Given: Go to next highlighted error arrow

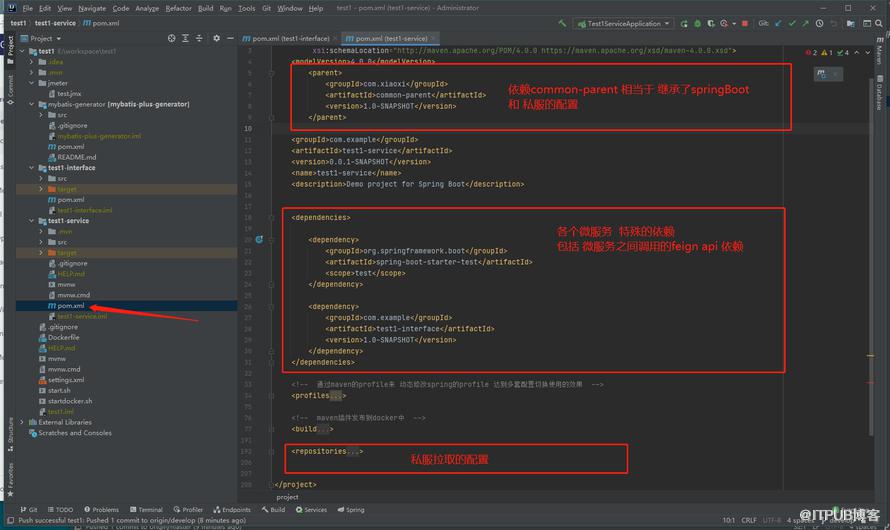Looking at the screenshot, I should (x=867, y=52).
